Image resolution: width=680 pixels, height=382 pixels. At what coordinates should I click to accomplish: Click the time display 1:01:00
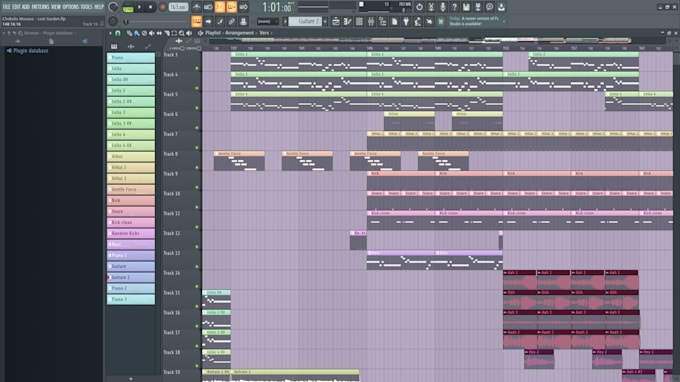[277, 7]
